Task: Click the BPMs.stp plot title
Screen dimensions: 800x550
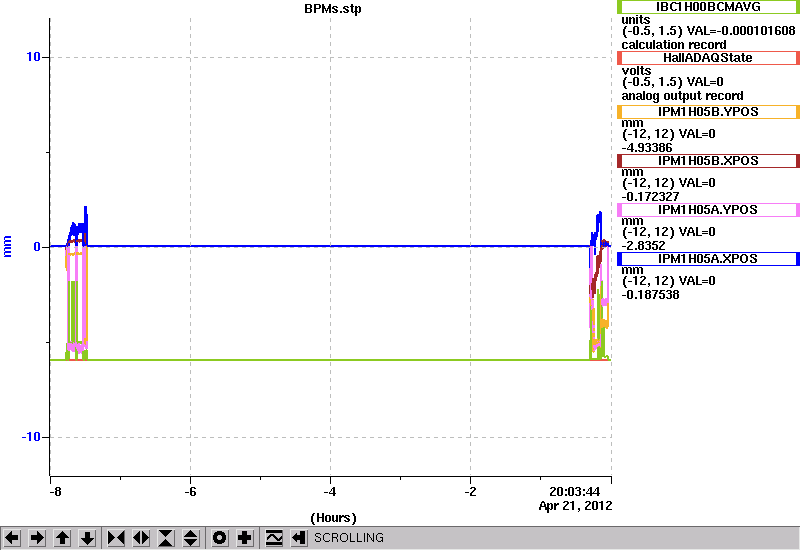Action: (x=333, y=9)
